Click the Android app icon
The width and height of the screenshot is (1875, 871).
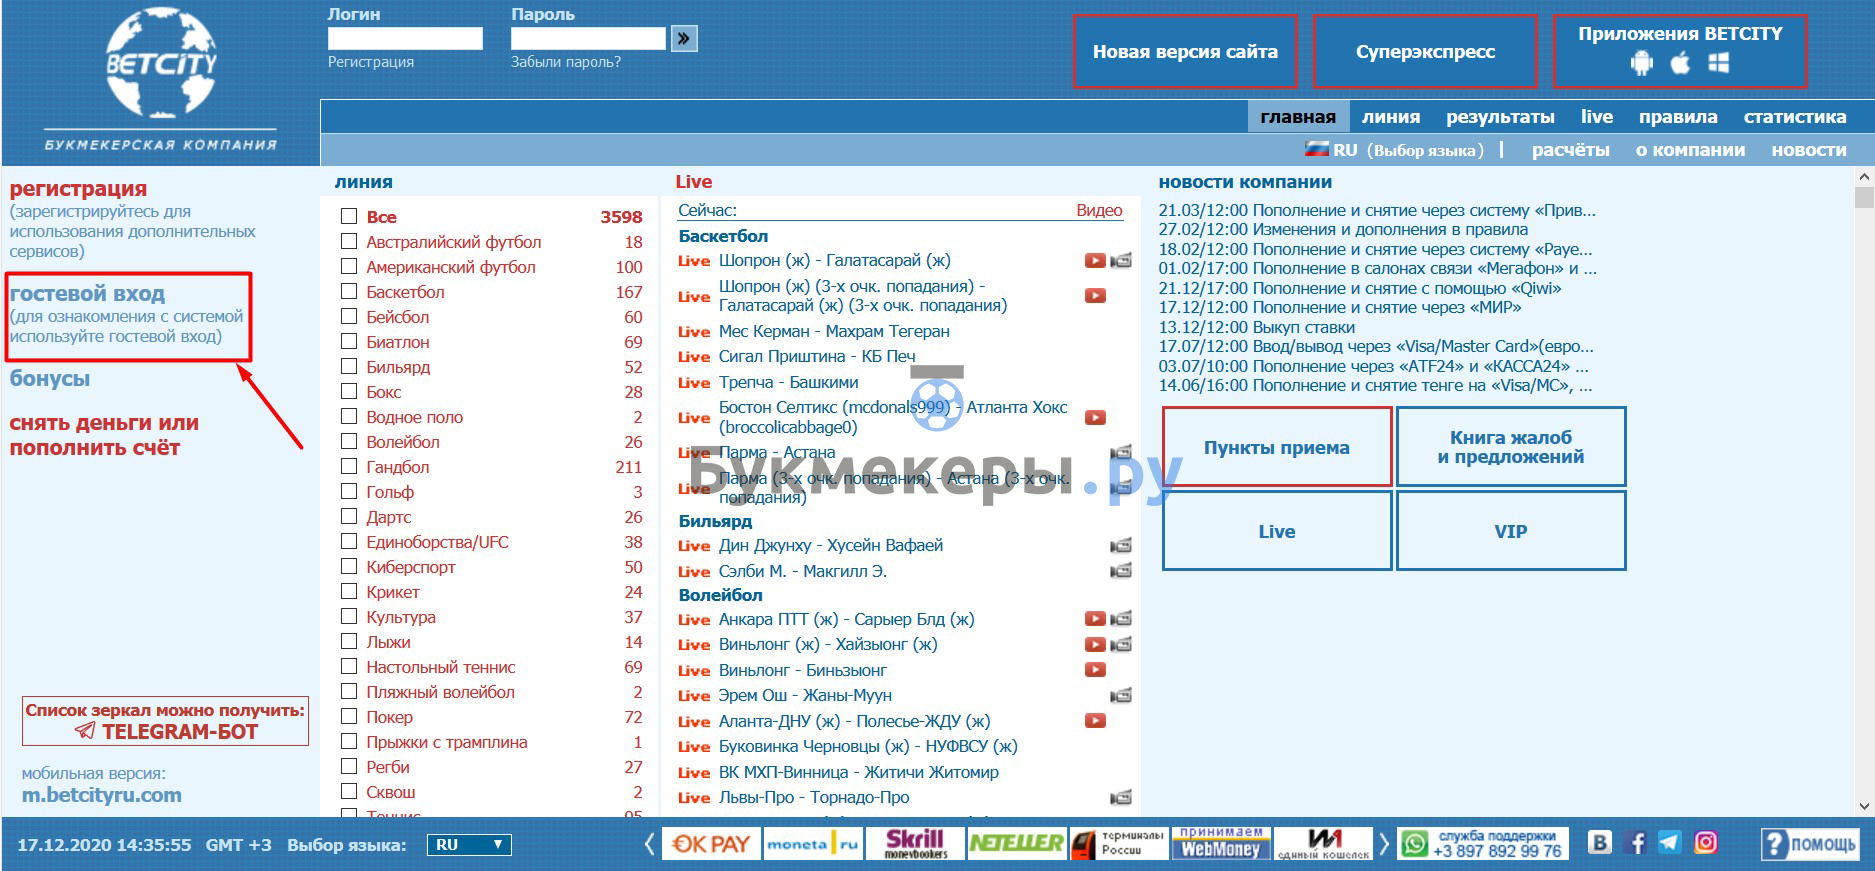point(1641,64)
